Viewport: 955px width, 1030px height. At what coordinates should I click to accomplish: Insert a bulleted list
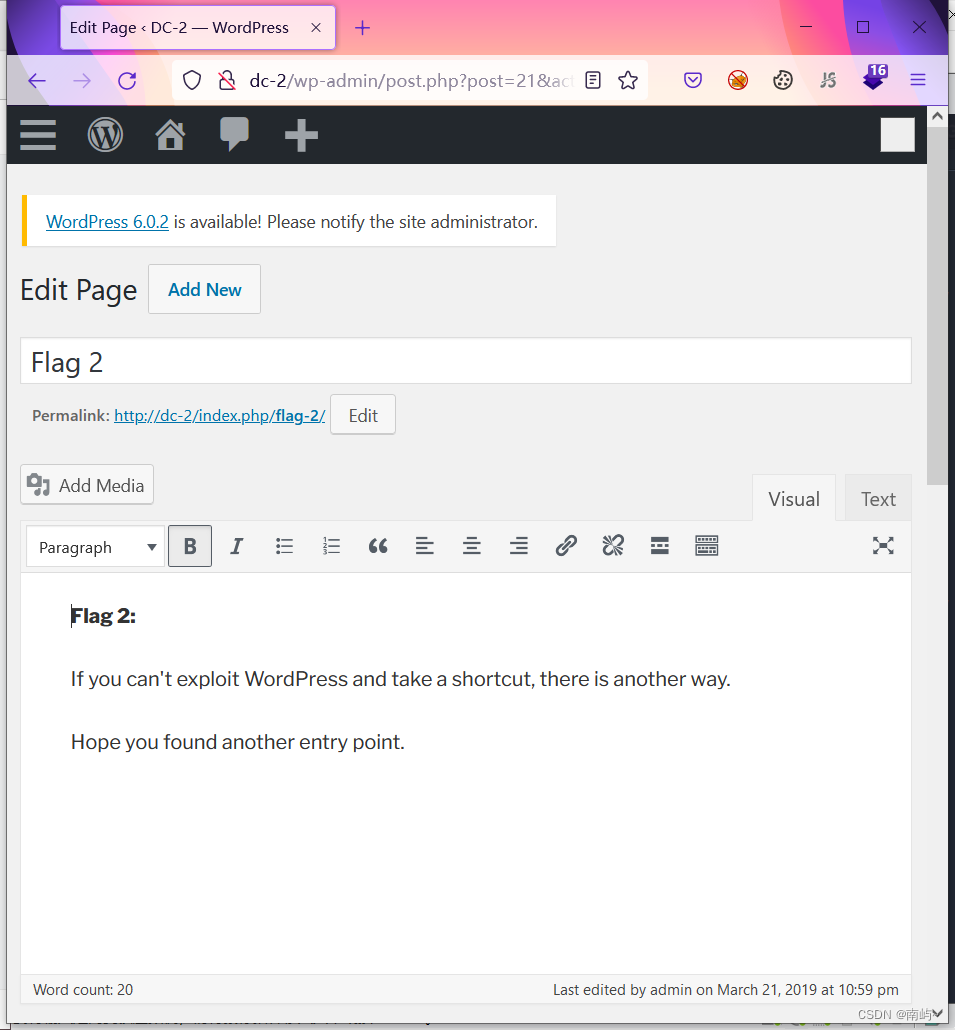point(284,546)
